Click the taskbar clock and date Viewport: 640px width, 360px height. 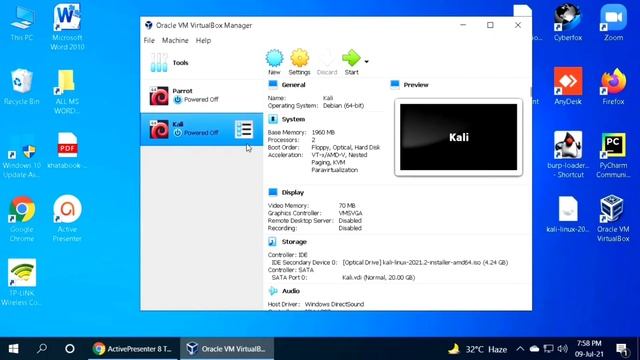click(x=589, y=349)
